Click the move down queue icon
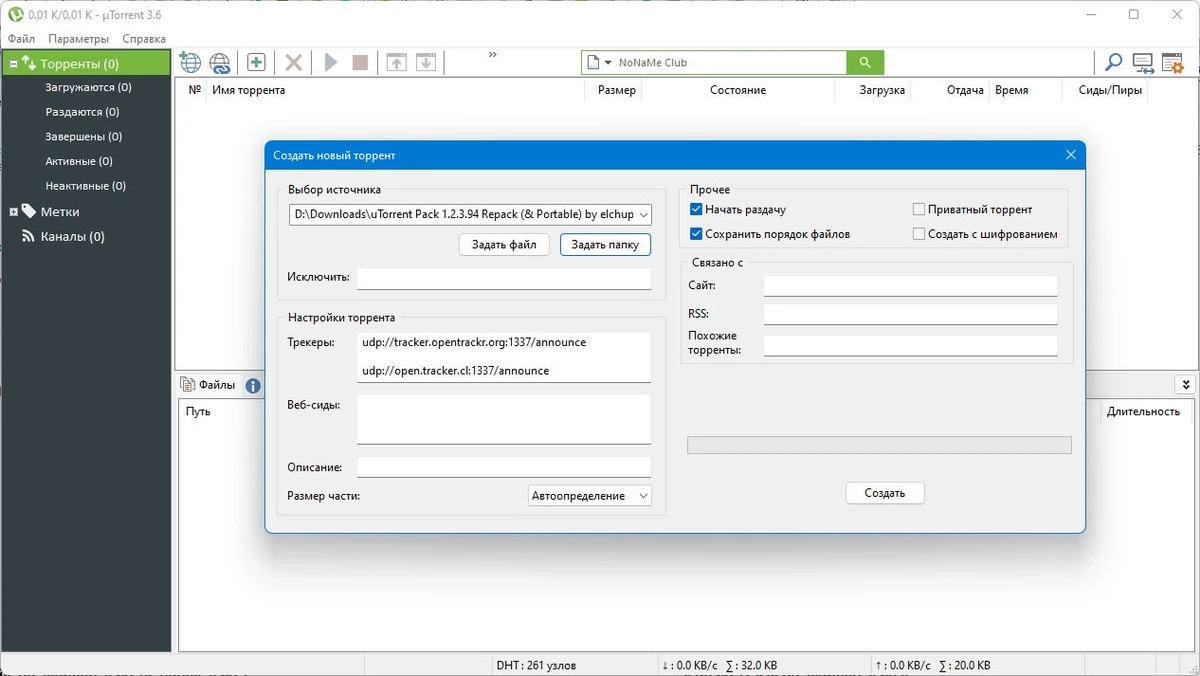Image resolution: width=1200 pixels, height=676 pixels. click(426, 62)
